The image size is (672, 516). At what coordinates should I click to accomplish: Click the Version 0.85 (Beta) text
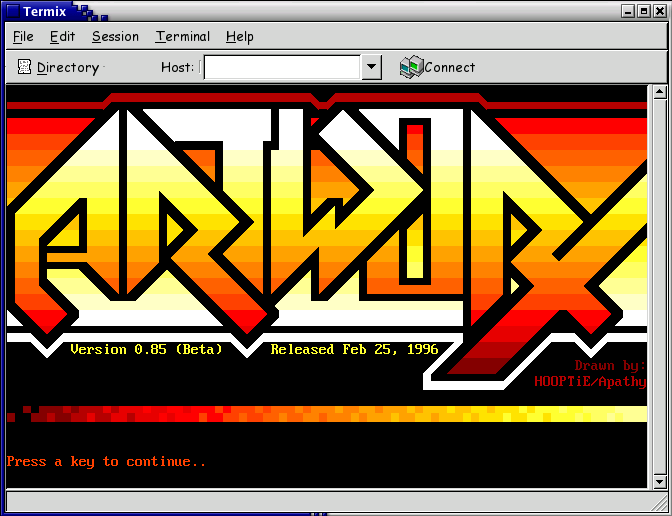coord(146,350)
